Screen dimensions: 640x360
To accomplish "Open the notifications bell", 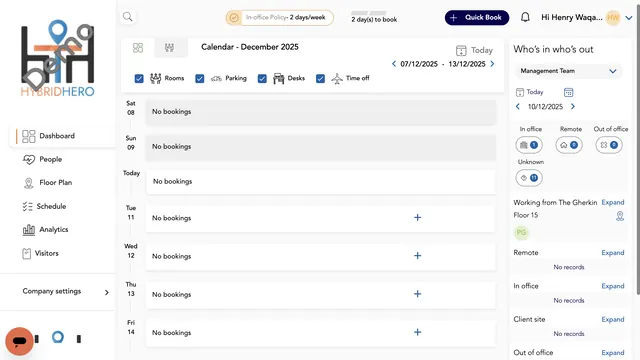I will point(525,17).
